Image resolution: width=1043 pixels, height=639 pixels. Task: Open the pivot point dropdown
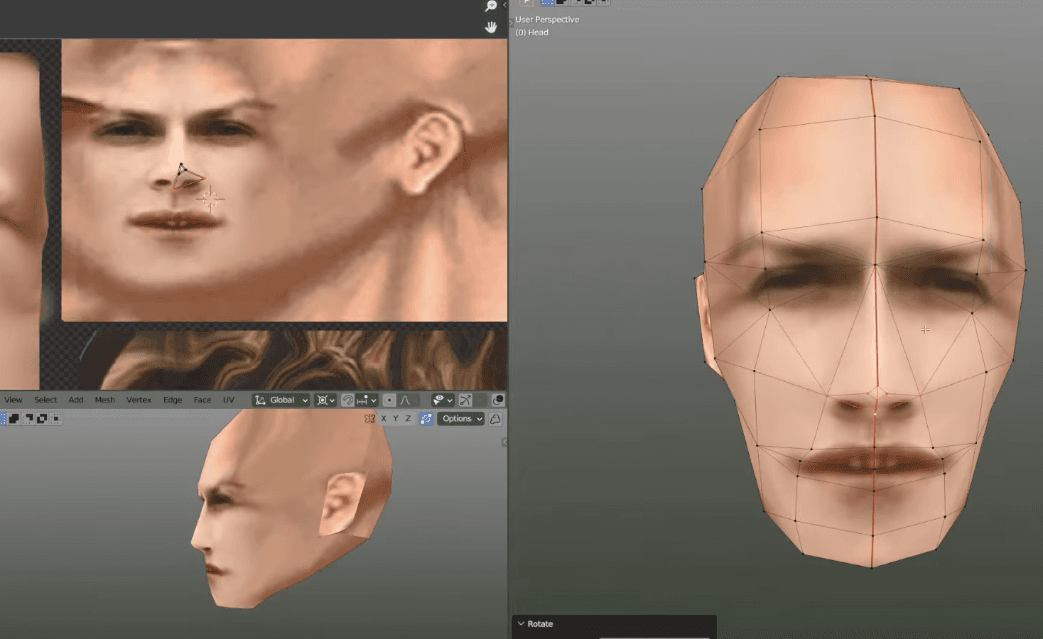click(326, 400)
